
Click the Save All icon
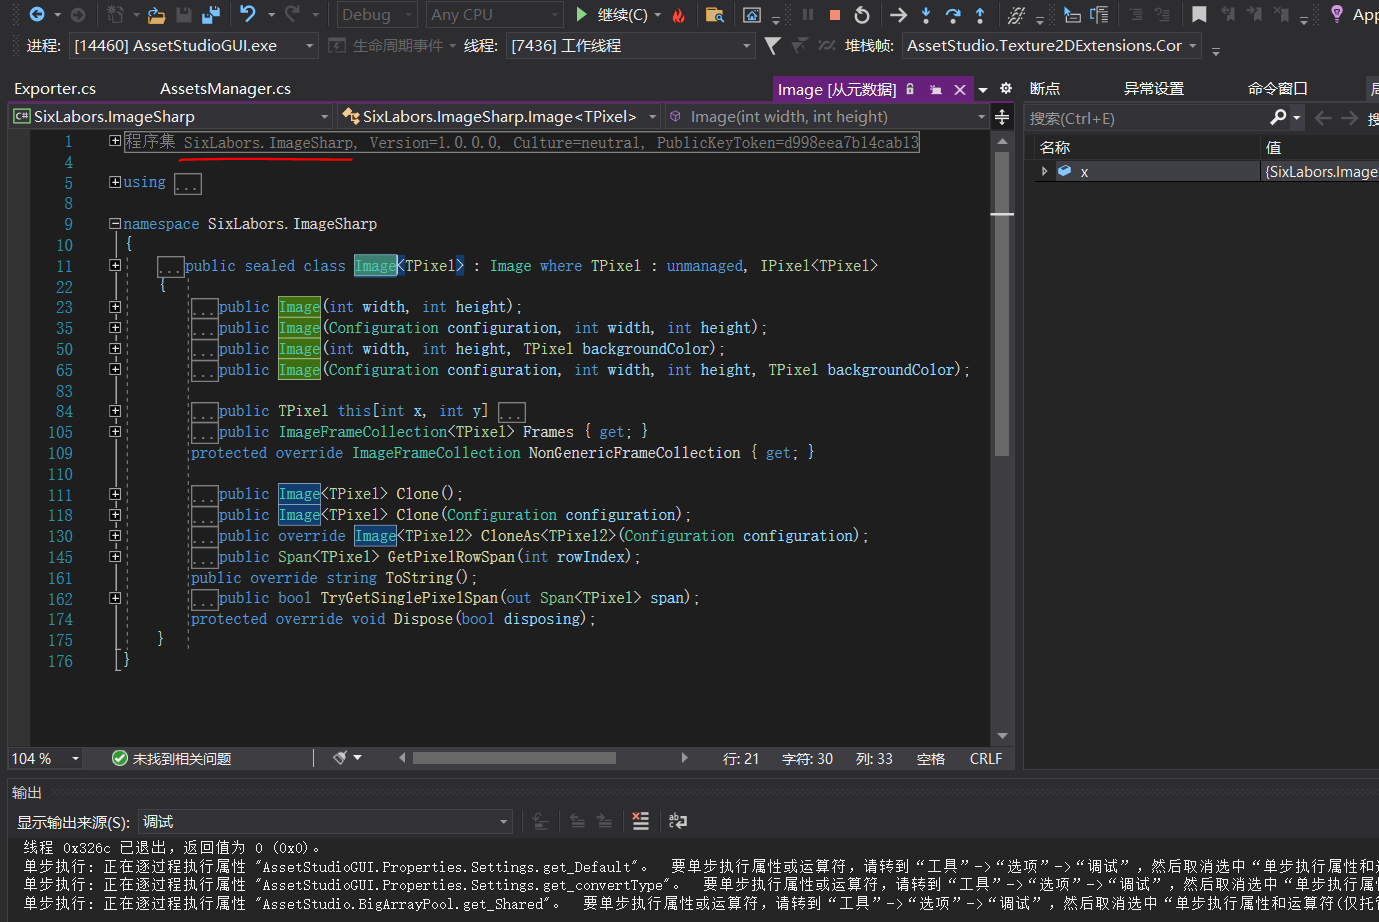pos(210,15)
